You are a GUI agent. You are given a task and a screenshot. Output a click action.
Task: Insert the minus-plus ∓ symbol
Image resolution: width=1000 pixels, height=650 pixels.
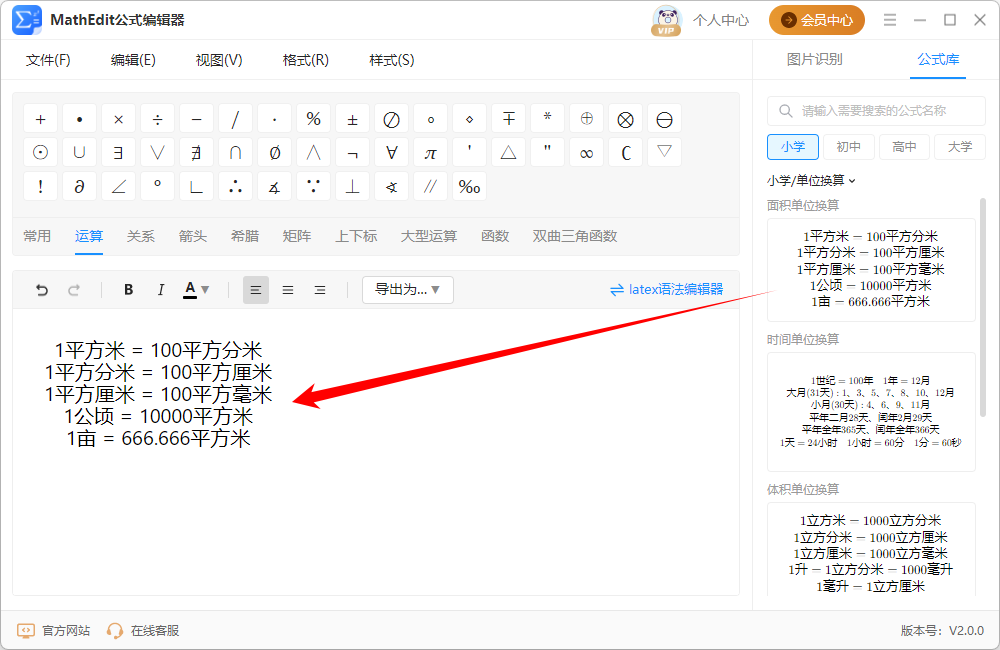(508, 119)
